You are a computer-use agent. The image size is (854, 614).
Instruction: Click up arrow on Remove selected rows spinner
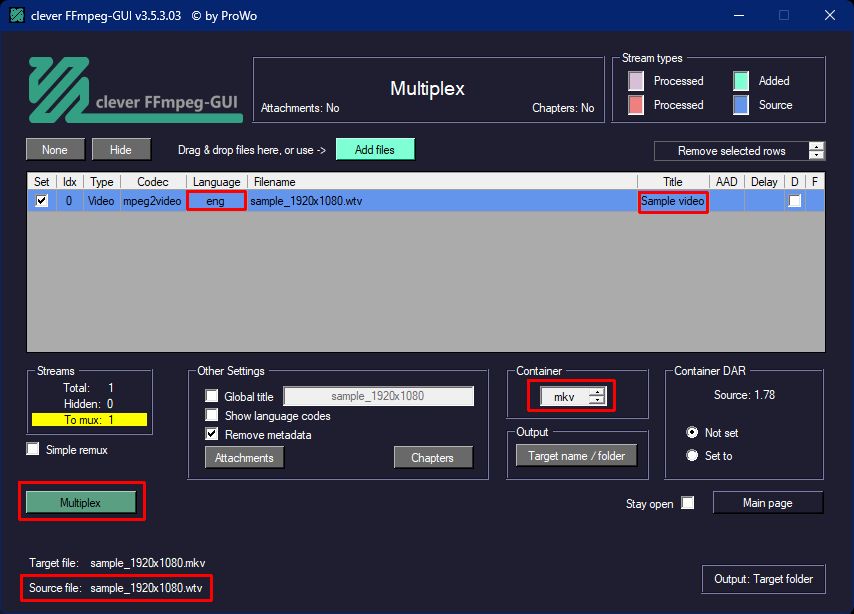coord(816,146)
